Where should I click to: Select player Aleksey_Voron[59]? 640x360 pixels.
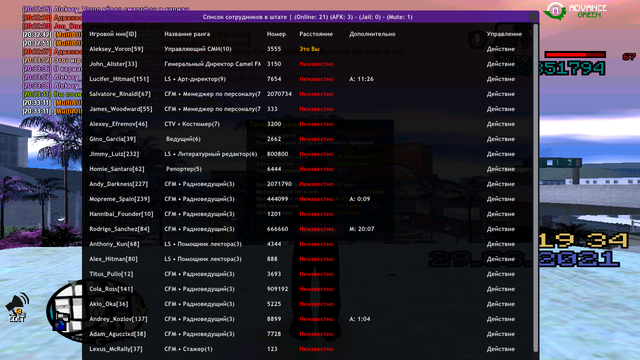click(116, 49)
